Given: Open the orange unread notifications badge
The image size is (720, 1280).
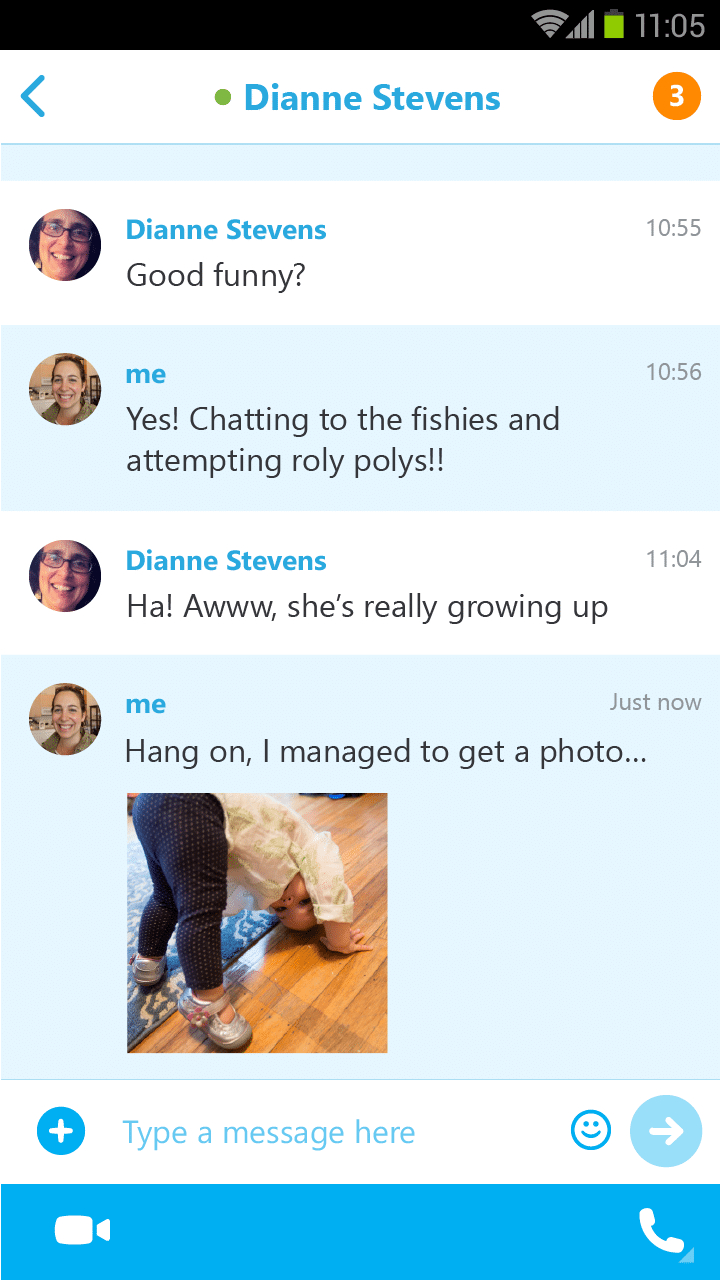Looking at the screenshot, I should (x=676, y=97).
